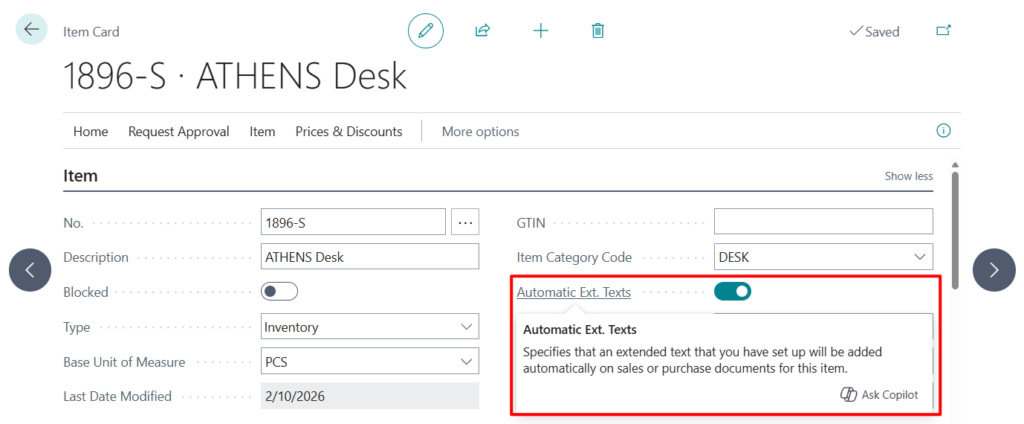Expand Item Category Code dropdown

(x=920, y=257)
